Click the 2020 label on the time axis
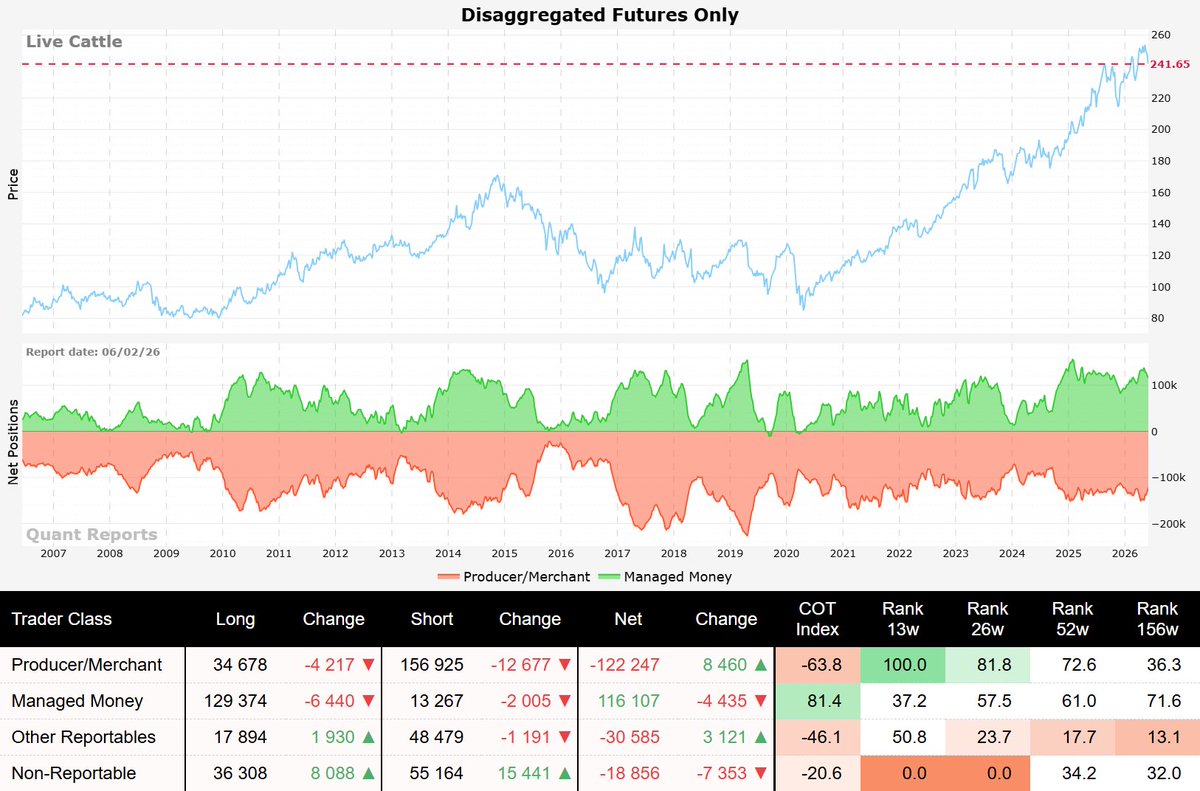The image size is (1200, 791). (786, 553)
